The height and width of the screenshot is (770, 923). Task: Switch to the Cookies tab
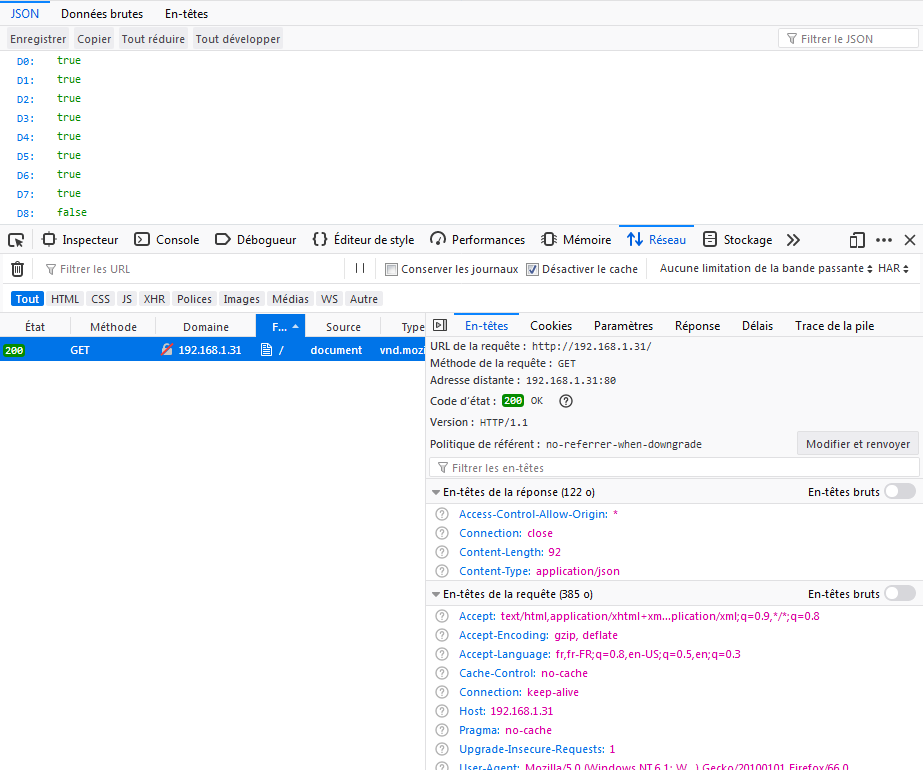(x=550, y=325)
